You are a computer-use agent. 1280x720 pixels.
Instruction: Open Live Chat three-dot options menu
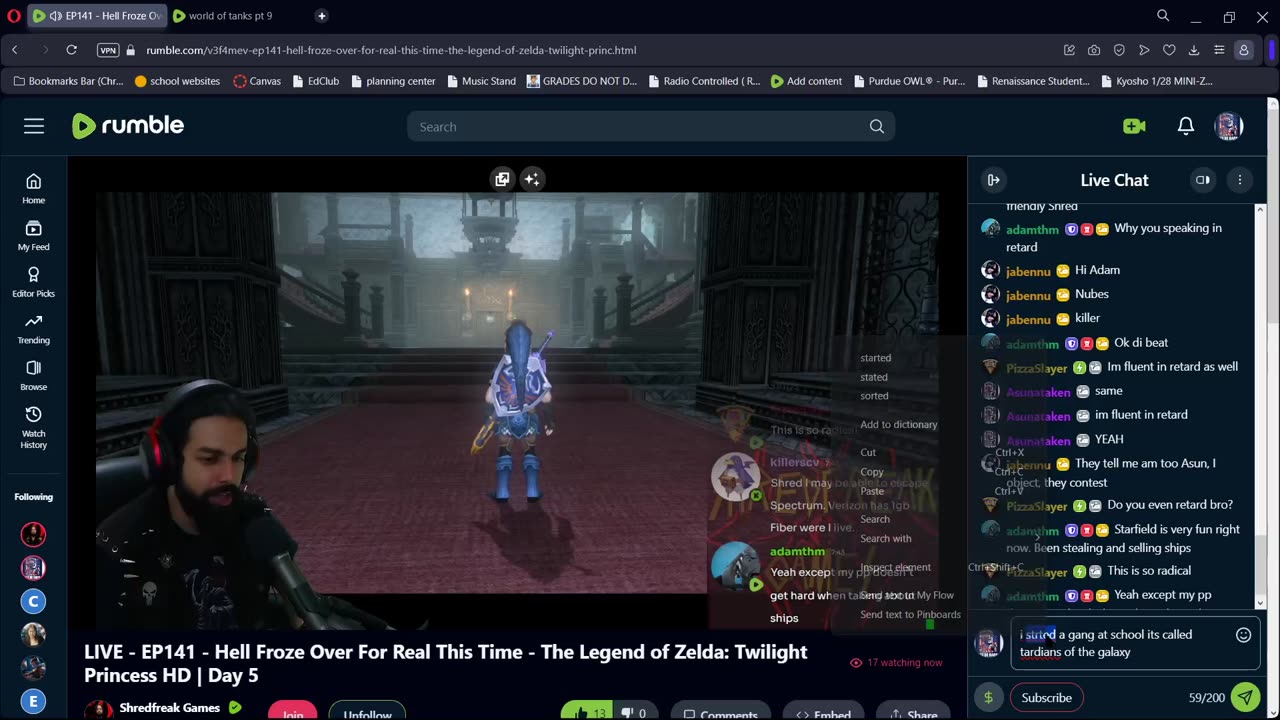pyautogui.click(x=1239, y=180)
